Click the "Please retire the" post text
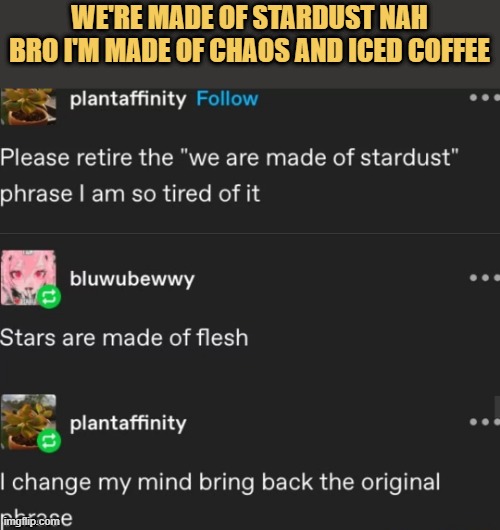Viewport: 500px width, 530px height. coord(86,158)
